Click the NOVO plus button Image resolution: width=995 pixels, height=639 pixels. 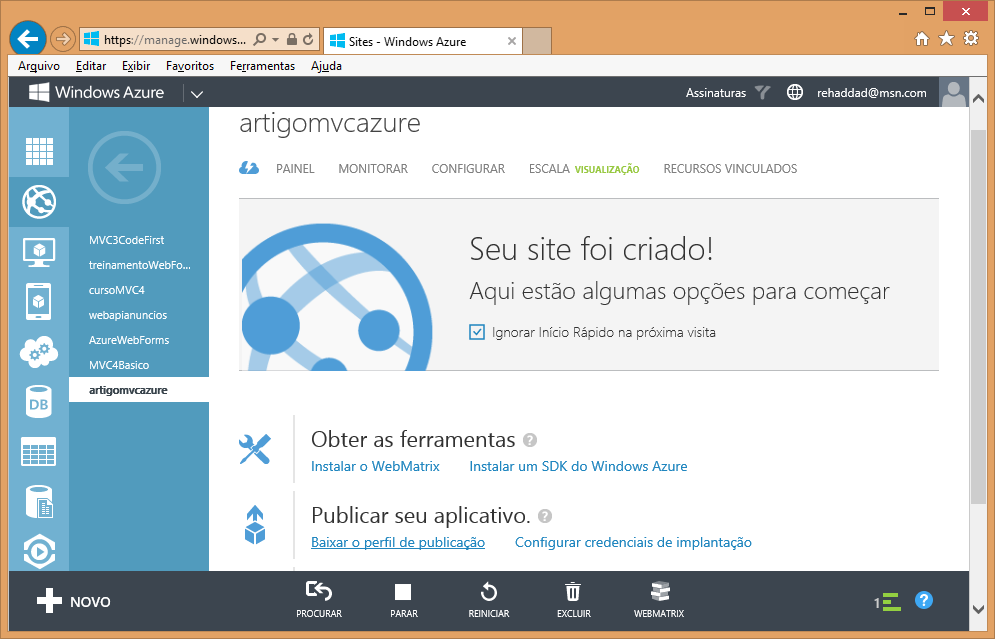pos(74,601)
